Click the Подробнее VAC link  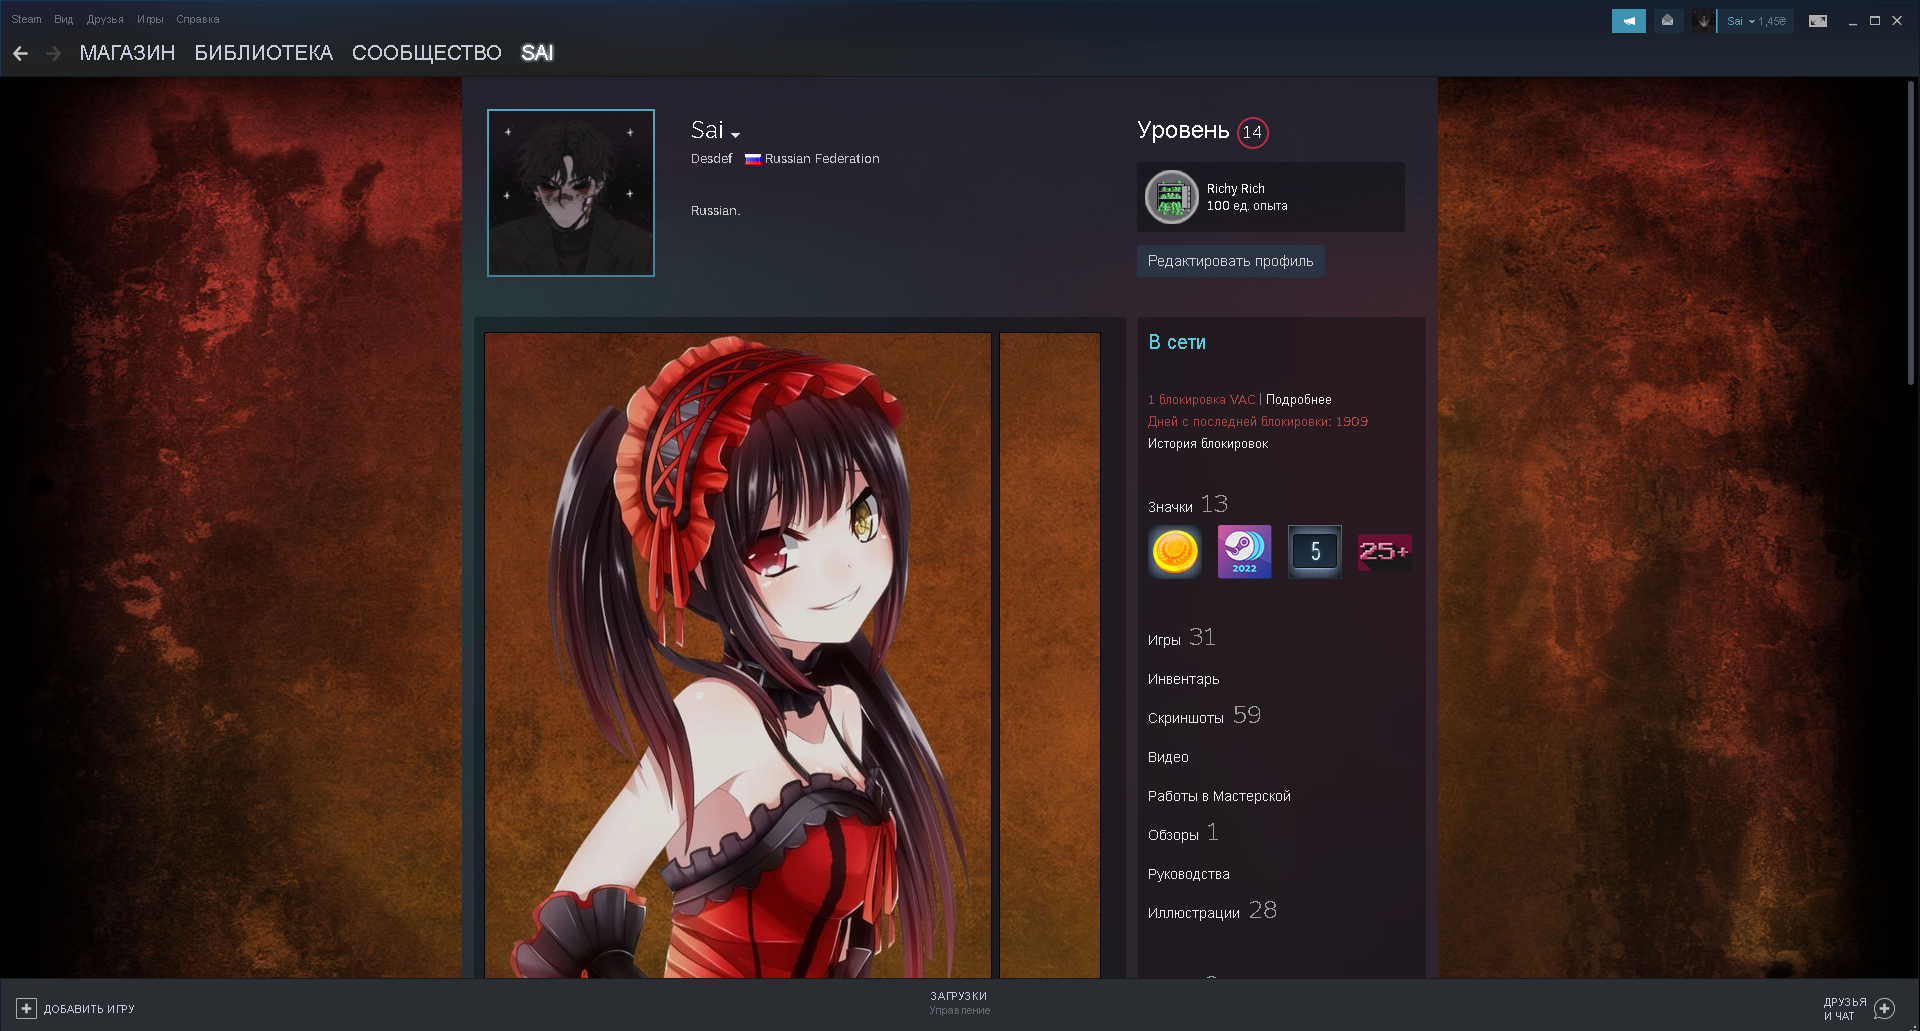pyautogui.click(x=1299, y=400)
